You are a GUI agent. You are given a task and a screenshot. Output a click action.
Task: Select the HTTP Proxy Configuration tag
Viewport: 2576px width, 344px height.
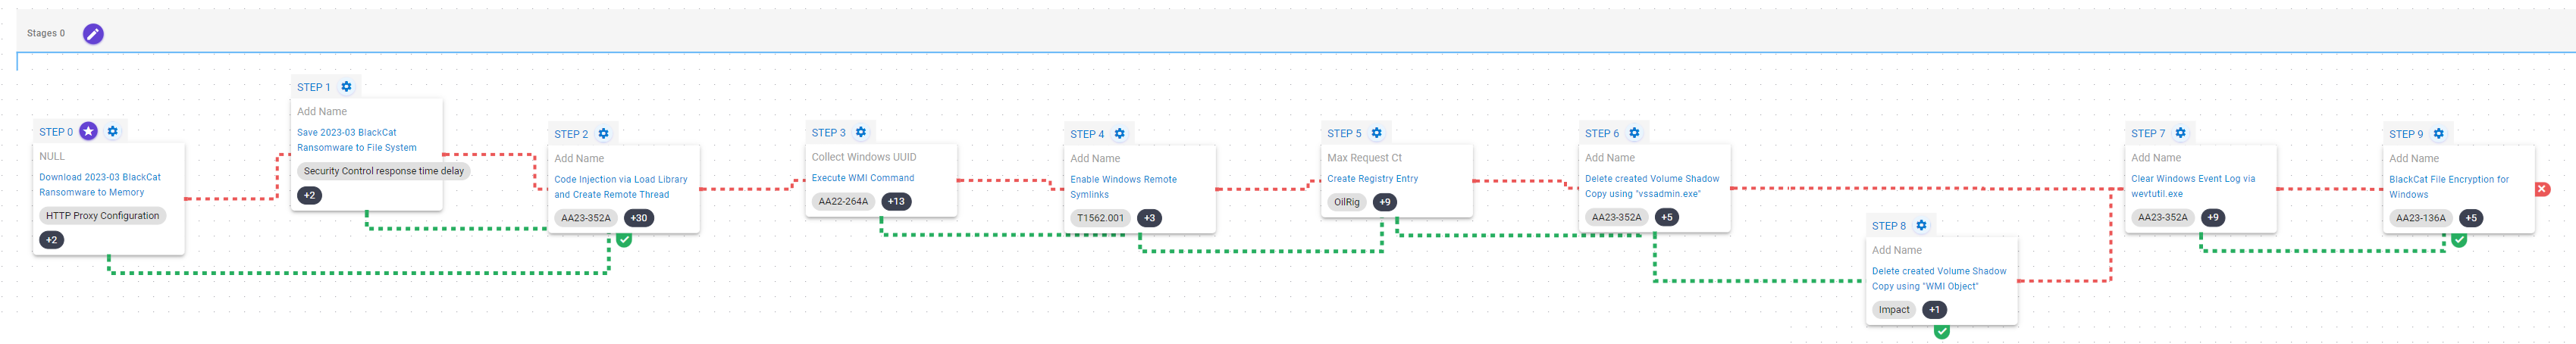(102, 216)
